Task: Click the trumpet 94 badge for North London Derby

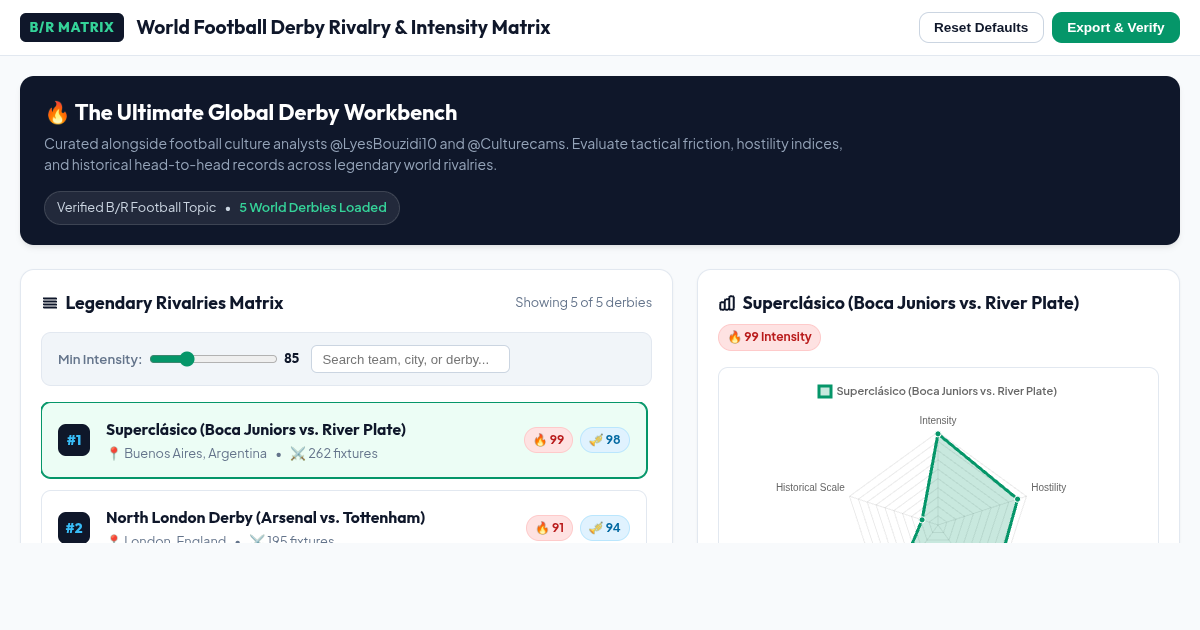Action: [x=605, y=528]
